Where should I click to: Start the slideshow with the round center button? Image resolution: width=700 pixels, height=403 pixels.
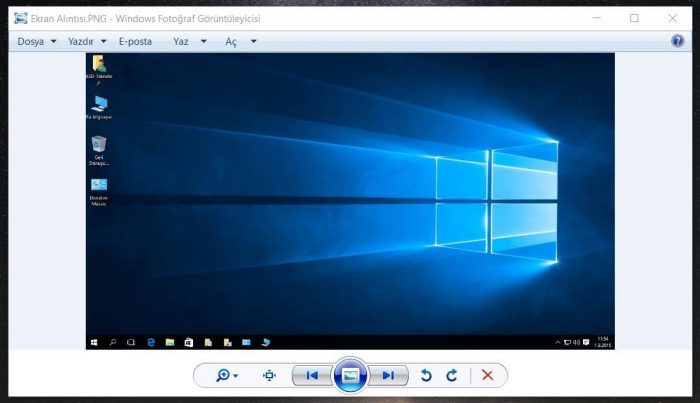pyautogui.click(x=350, y=375)
